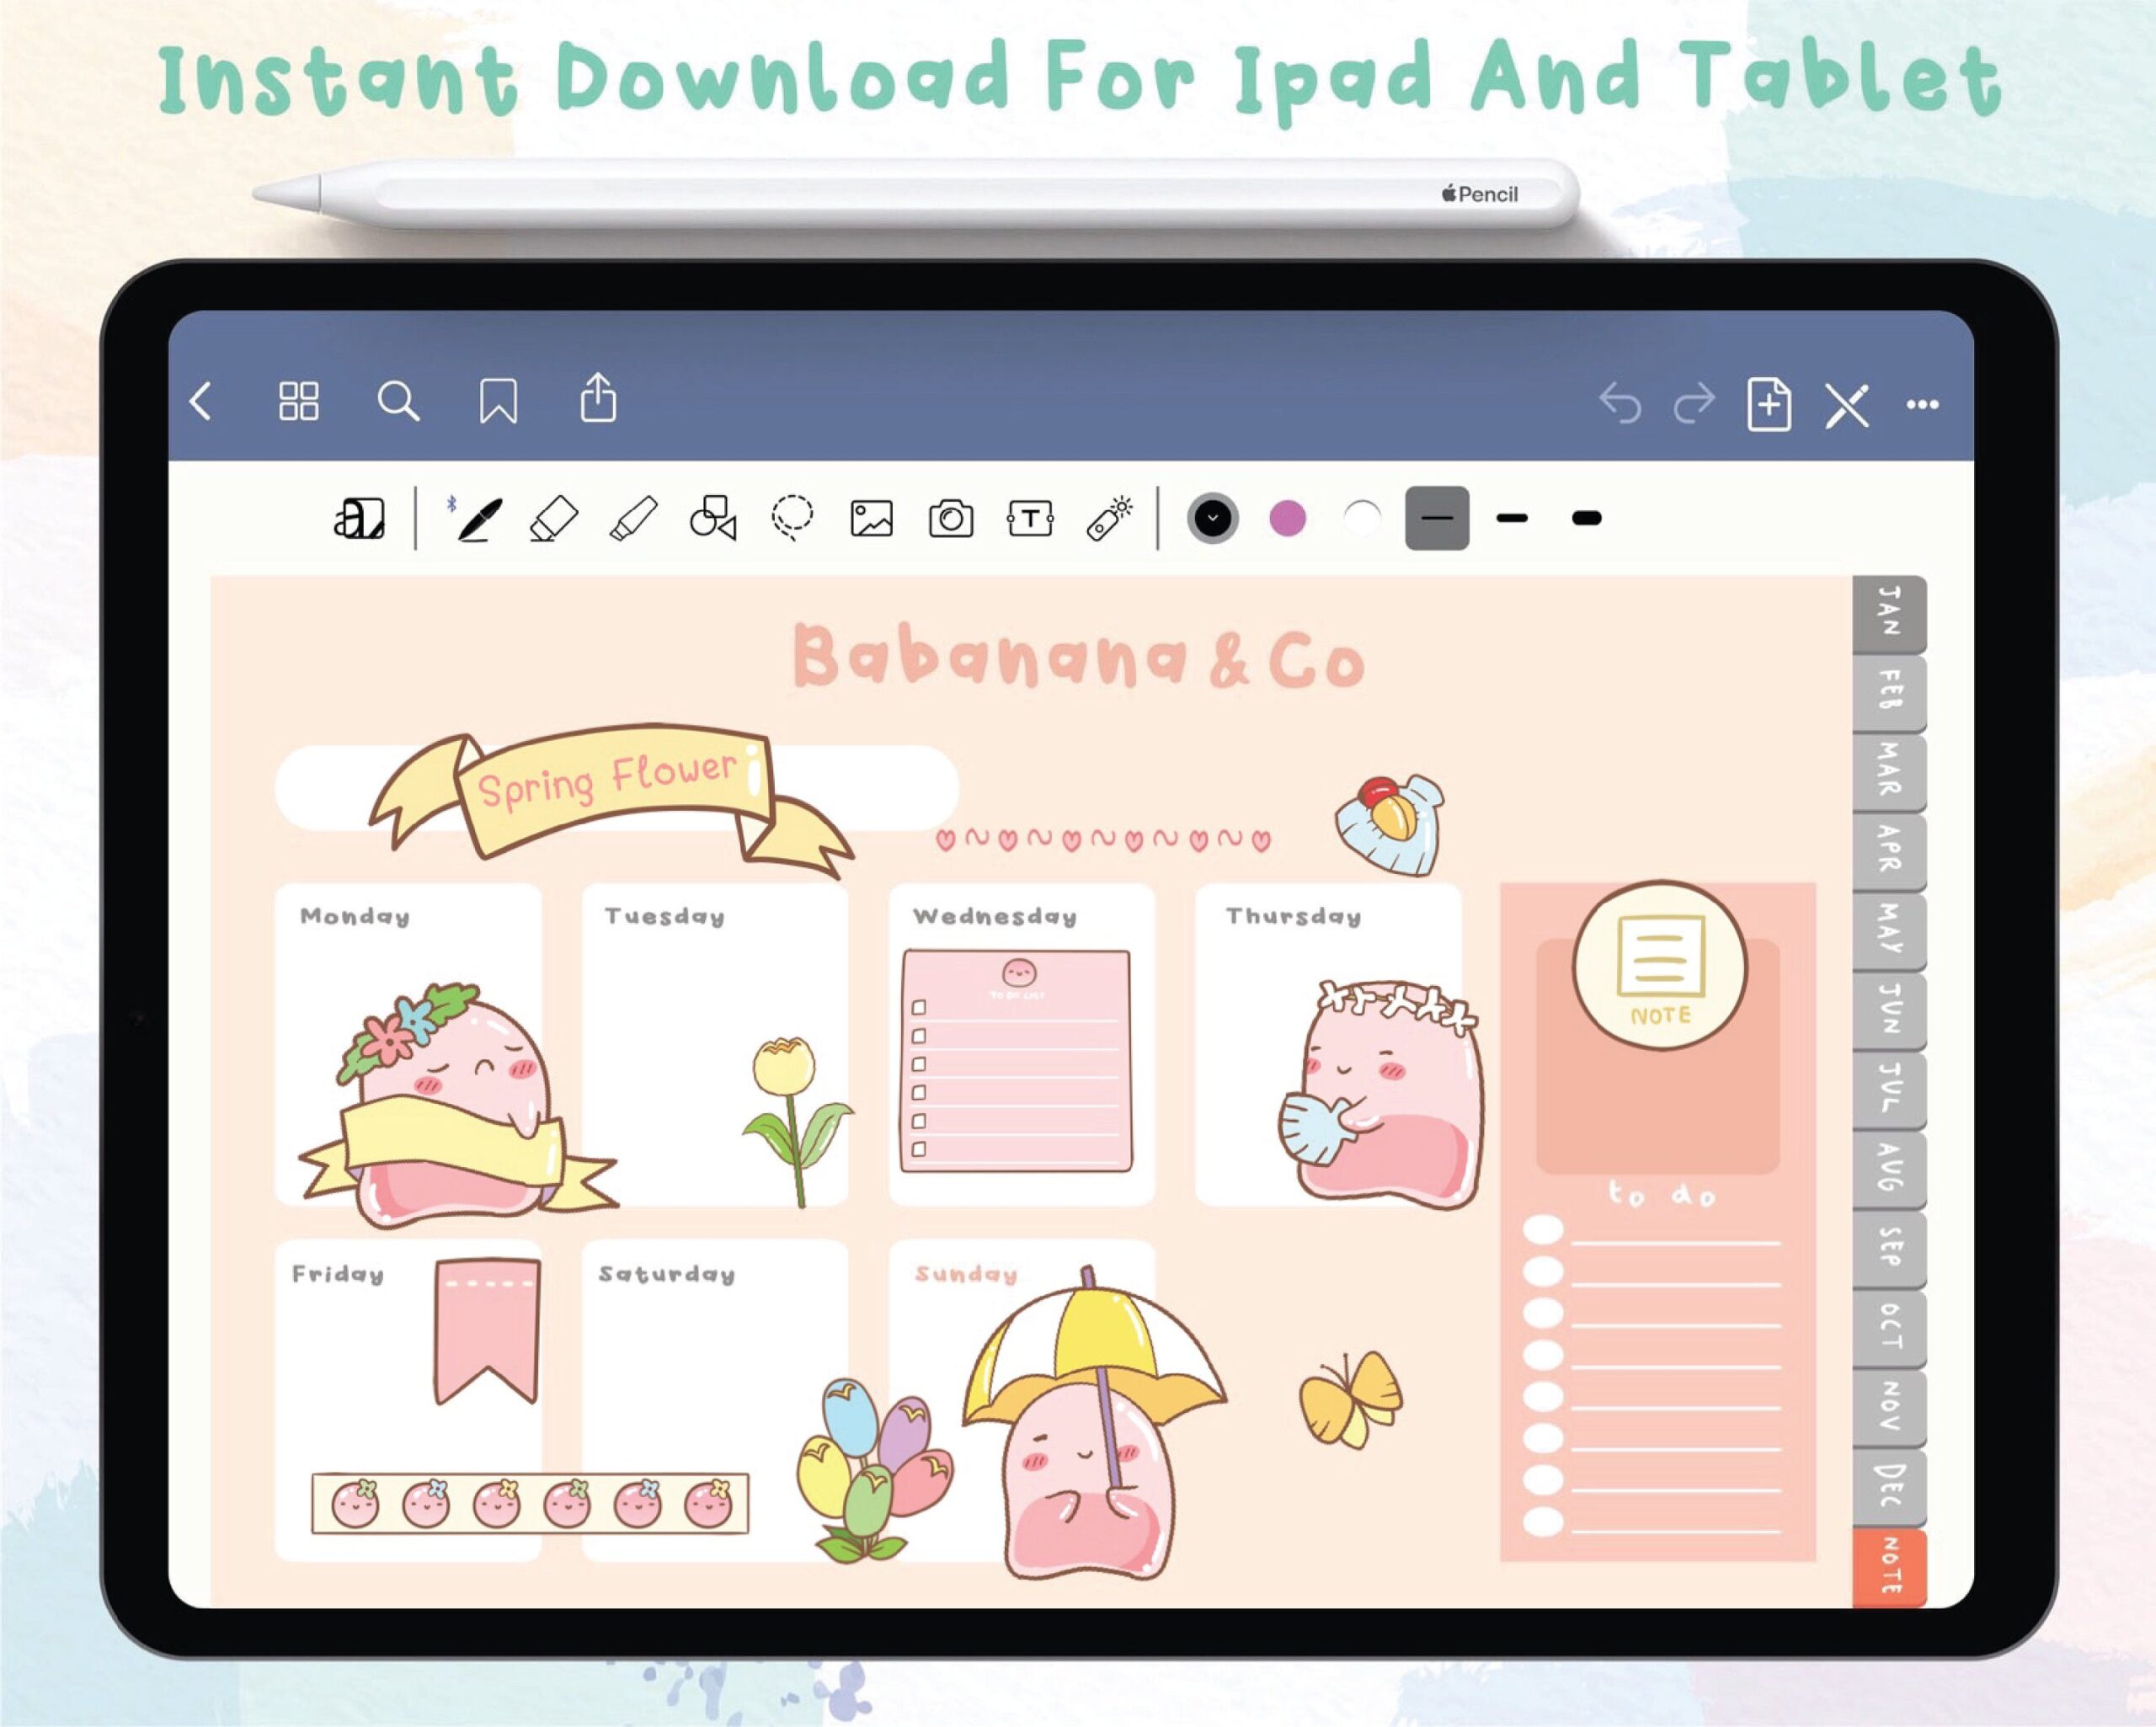Viewport: 2156px width, 1727px height.
Task: Select the Highlighter tool
Action: coord(633,519)
